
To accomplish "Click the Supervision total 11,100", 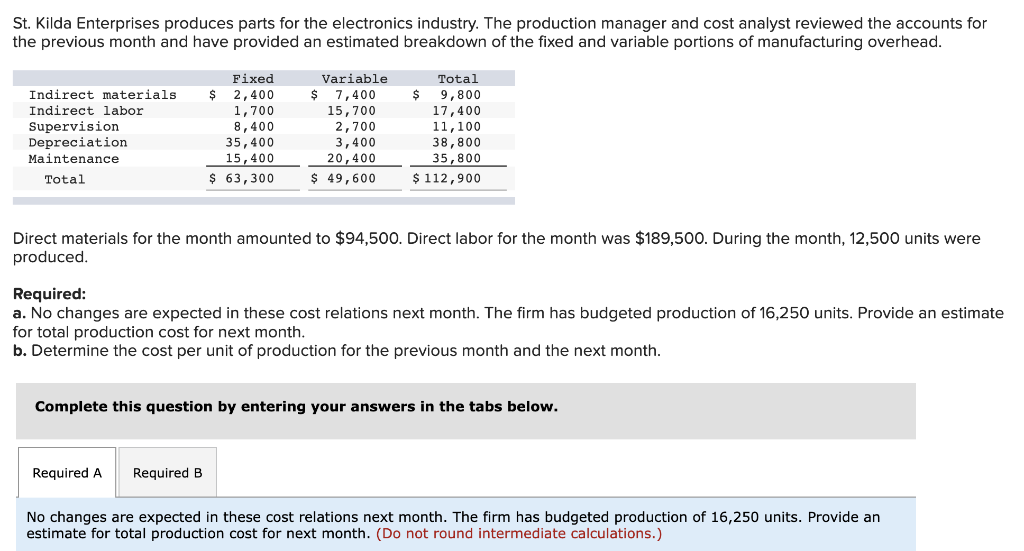I will [x=456, y=127].
